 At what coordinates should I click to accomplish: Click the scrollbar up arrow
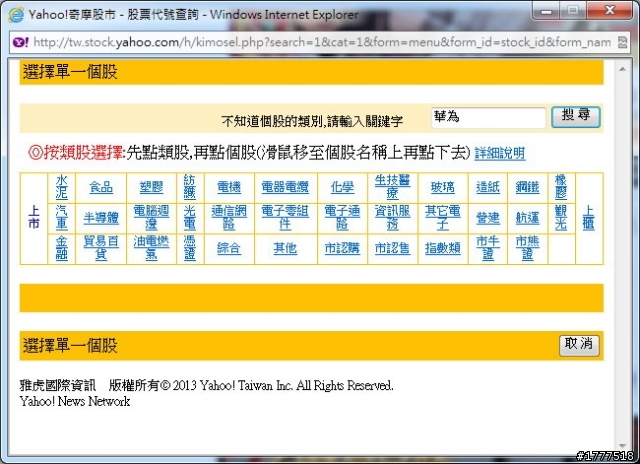click(622, 69)
